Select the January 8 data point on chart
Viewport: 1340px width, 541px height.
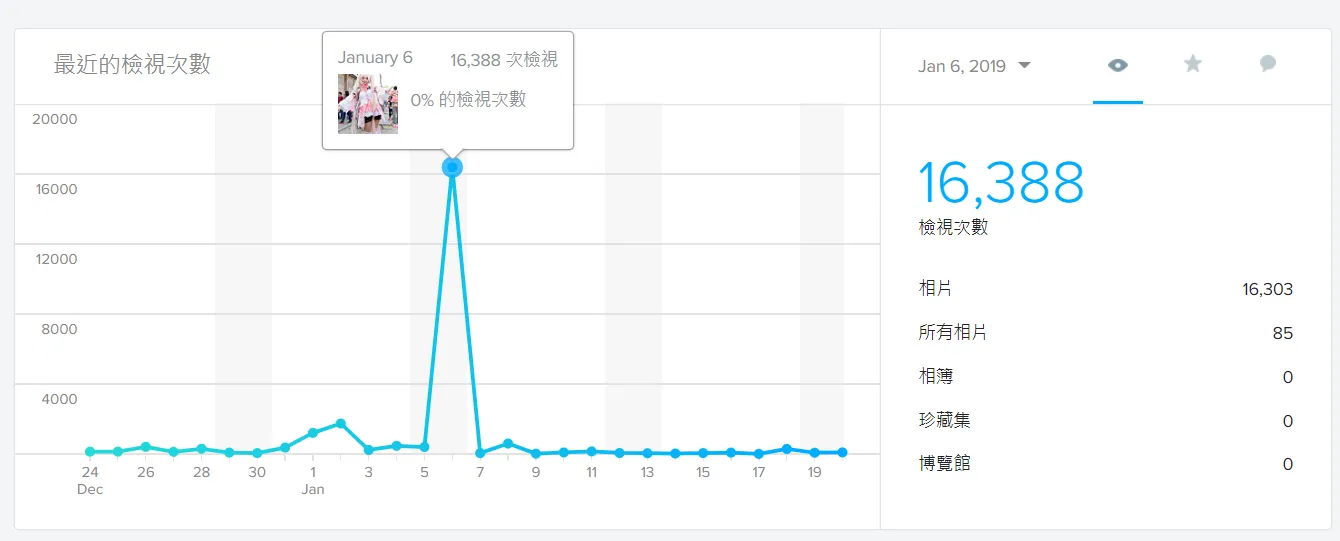[x=508, y=443]
